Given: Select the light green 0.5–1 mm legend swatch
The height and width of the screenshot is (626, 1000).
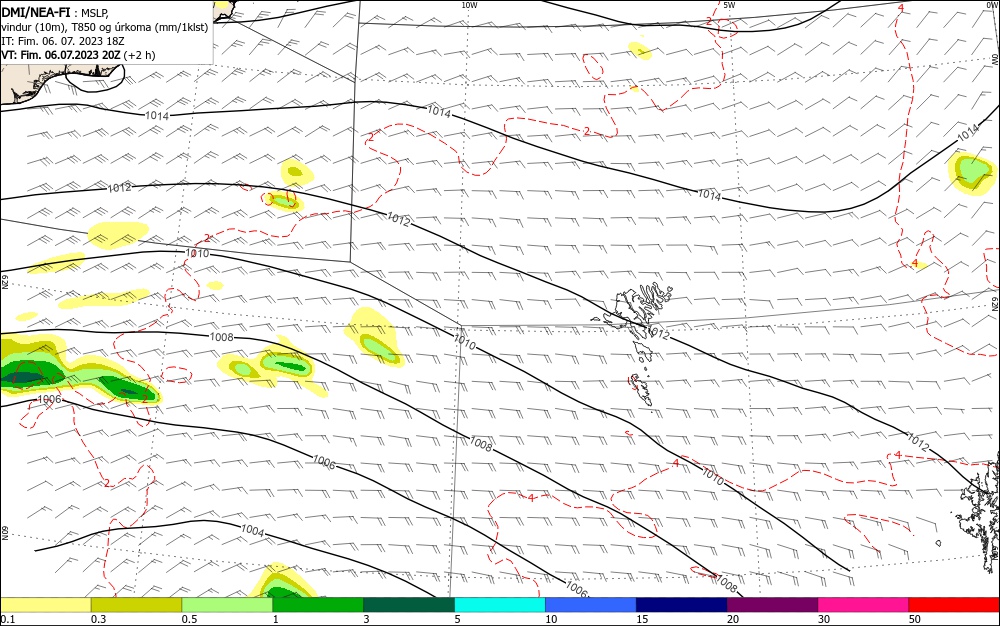Looking at the screenshot, I should [x=227, y=605].
